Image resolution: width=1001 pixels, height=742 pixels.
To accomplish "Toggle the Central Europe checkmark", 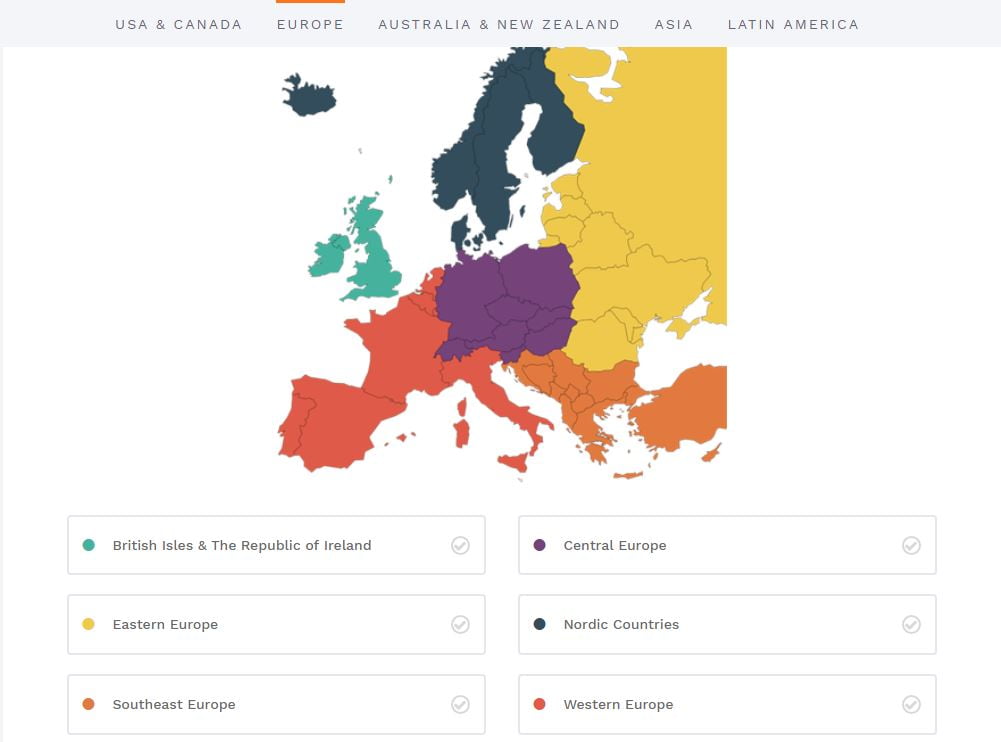I will [911, 545].
